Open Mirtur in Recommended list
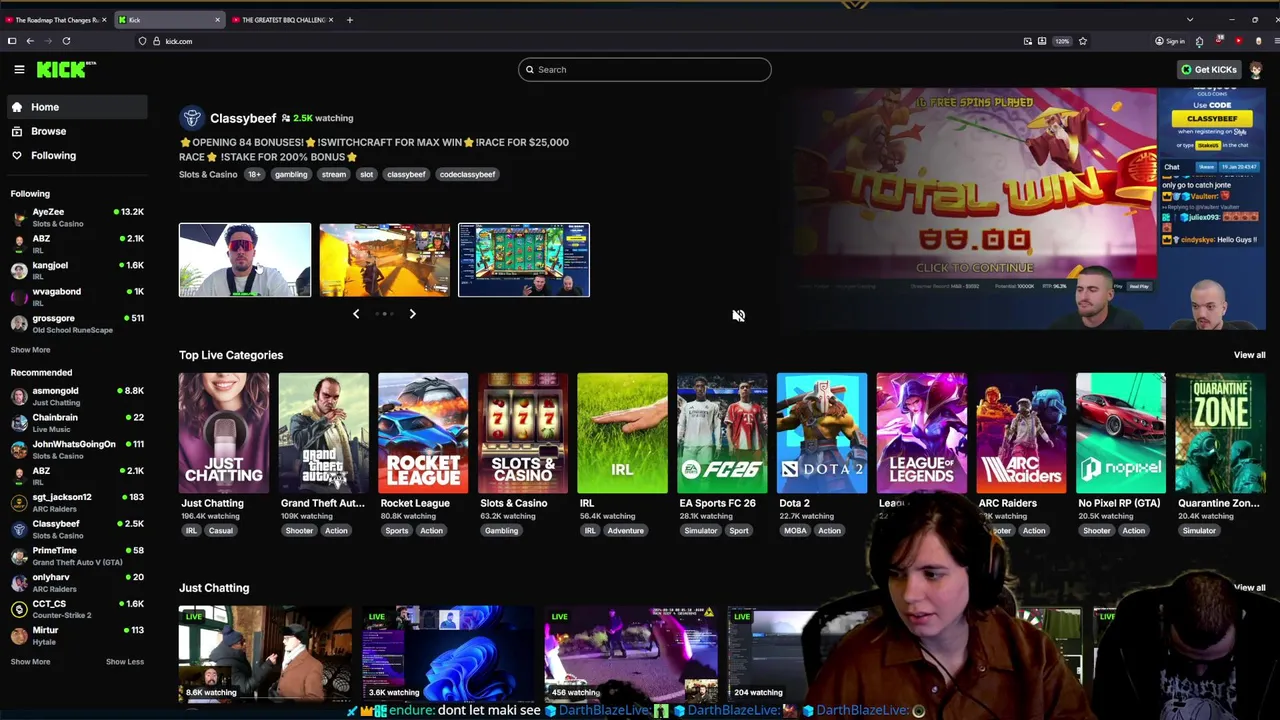Viewport: 1280px width, 720px height. (77, 635)
